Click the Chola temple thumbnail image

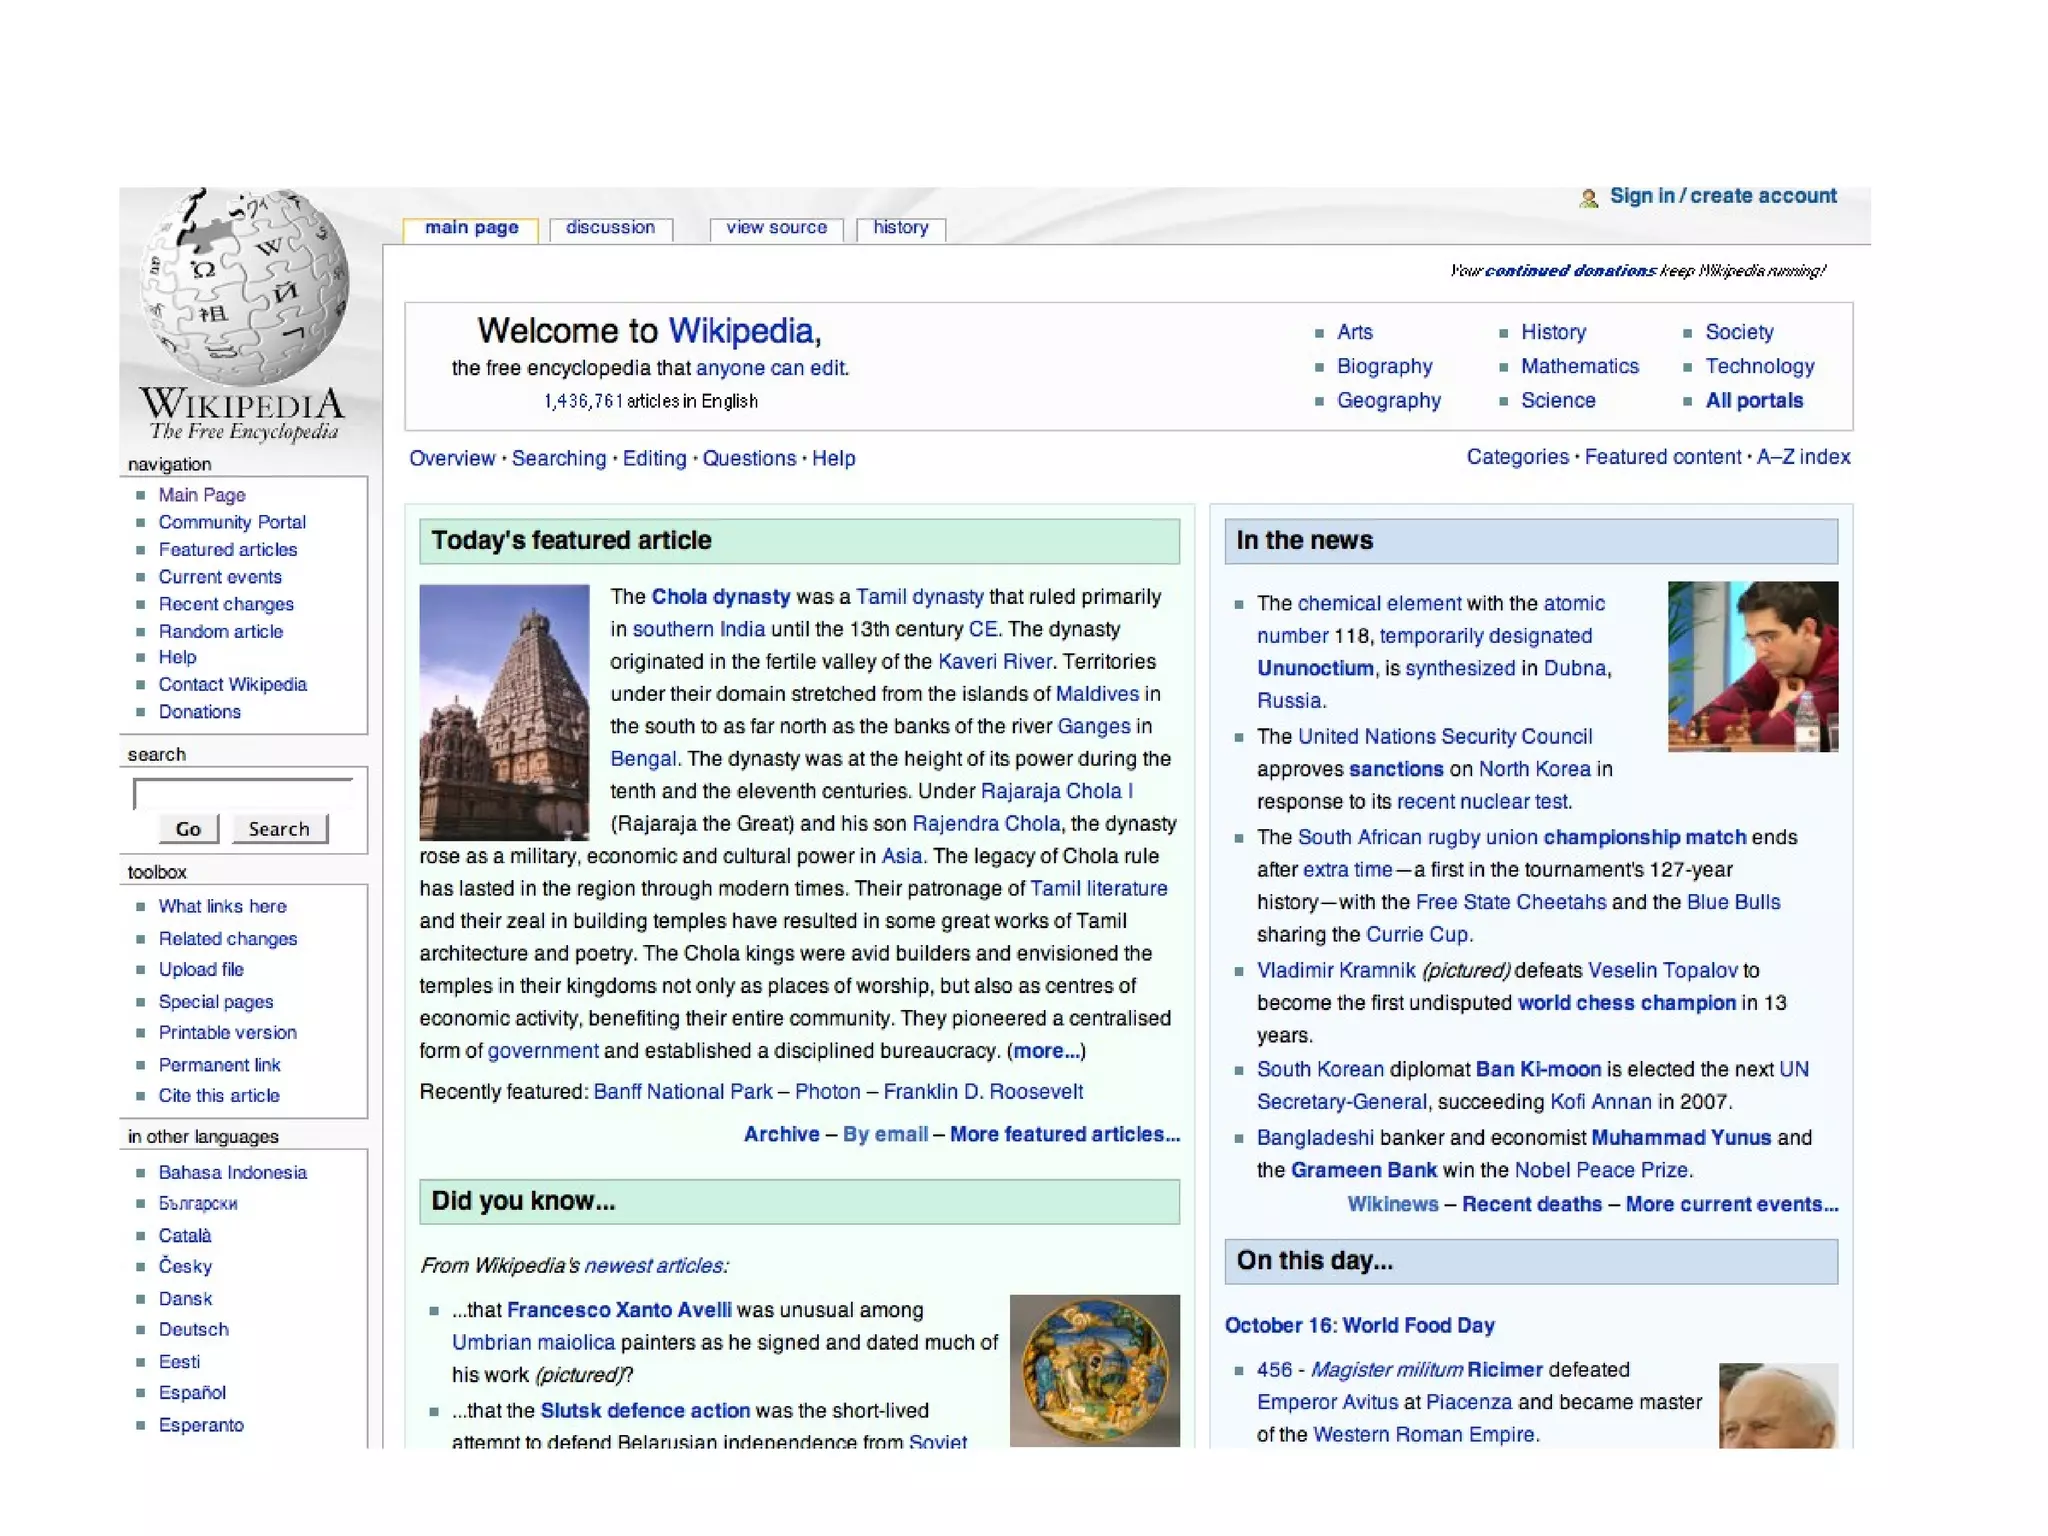504,712
